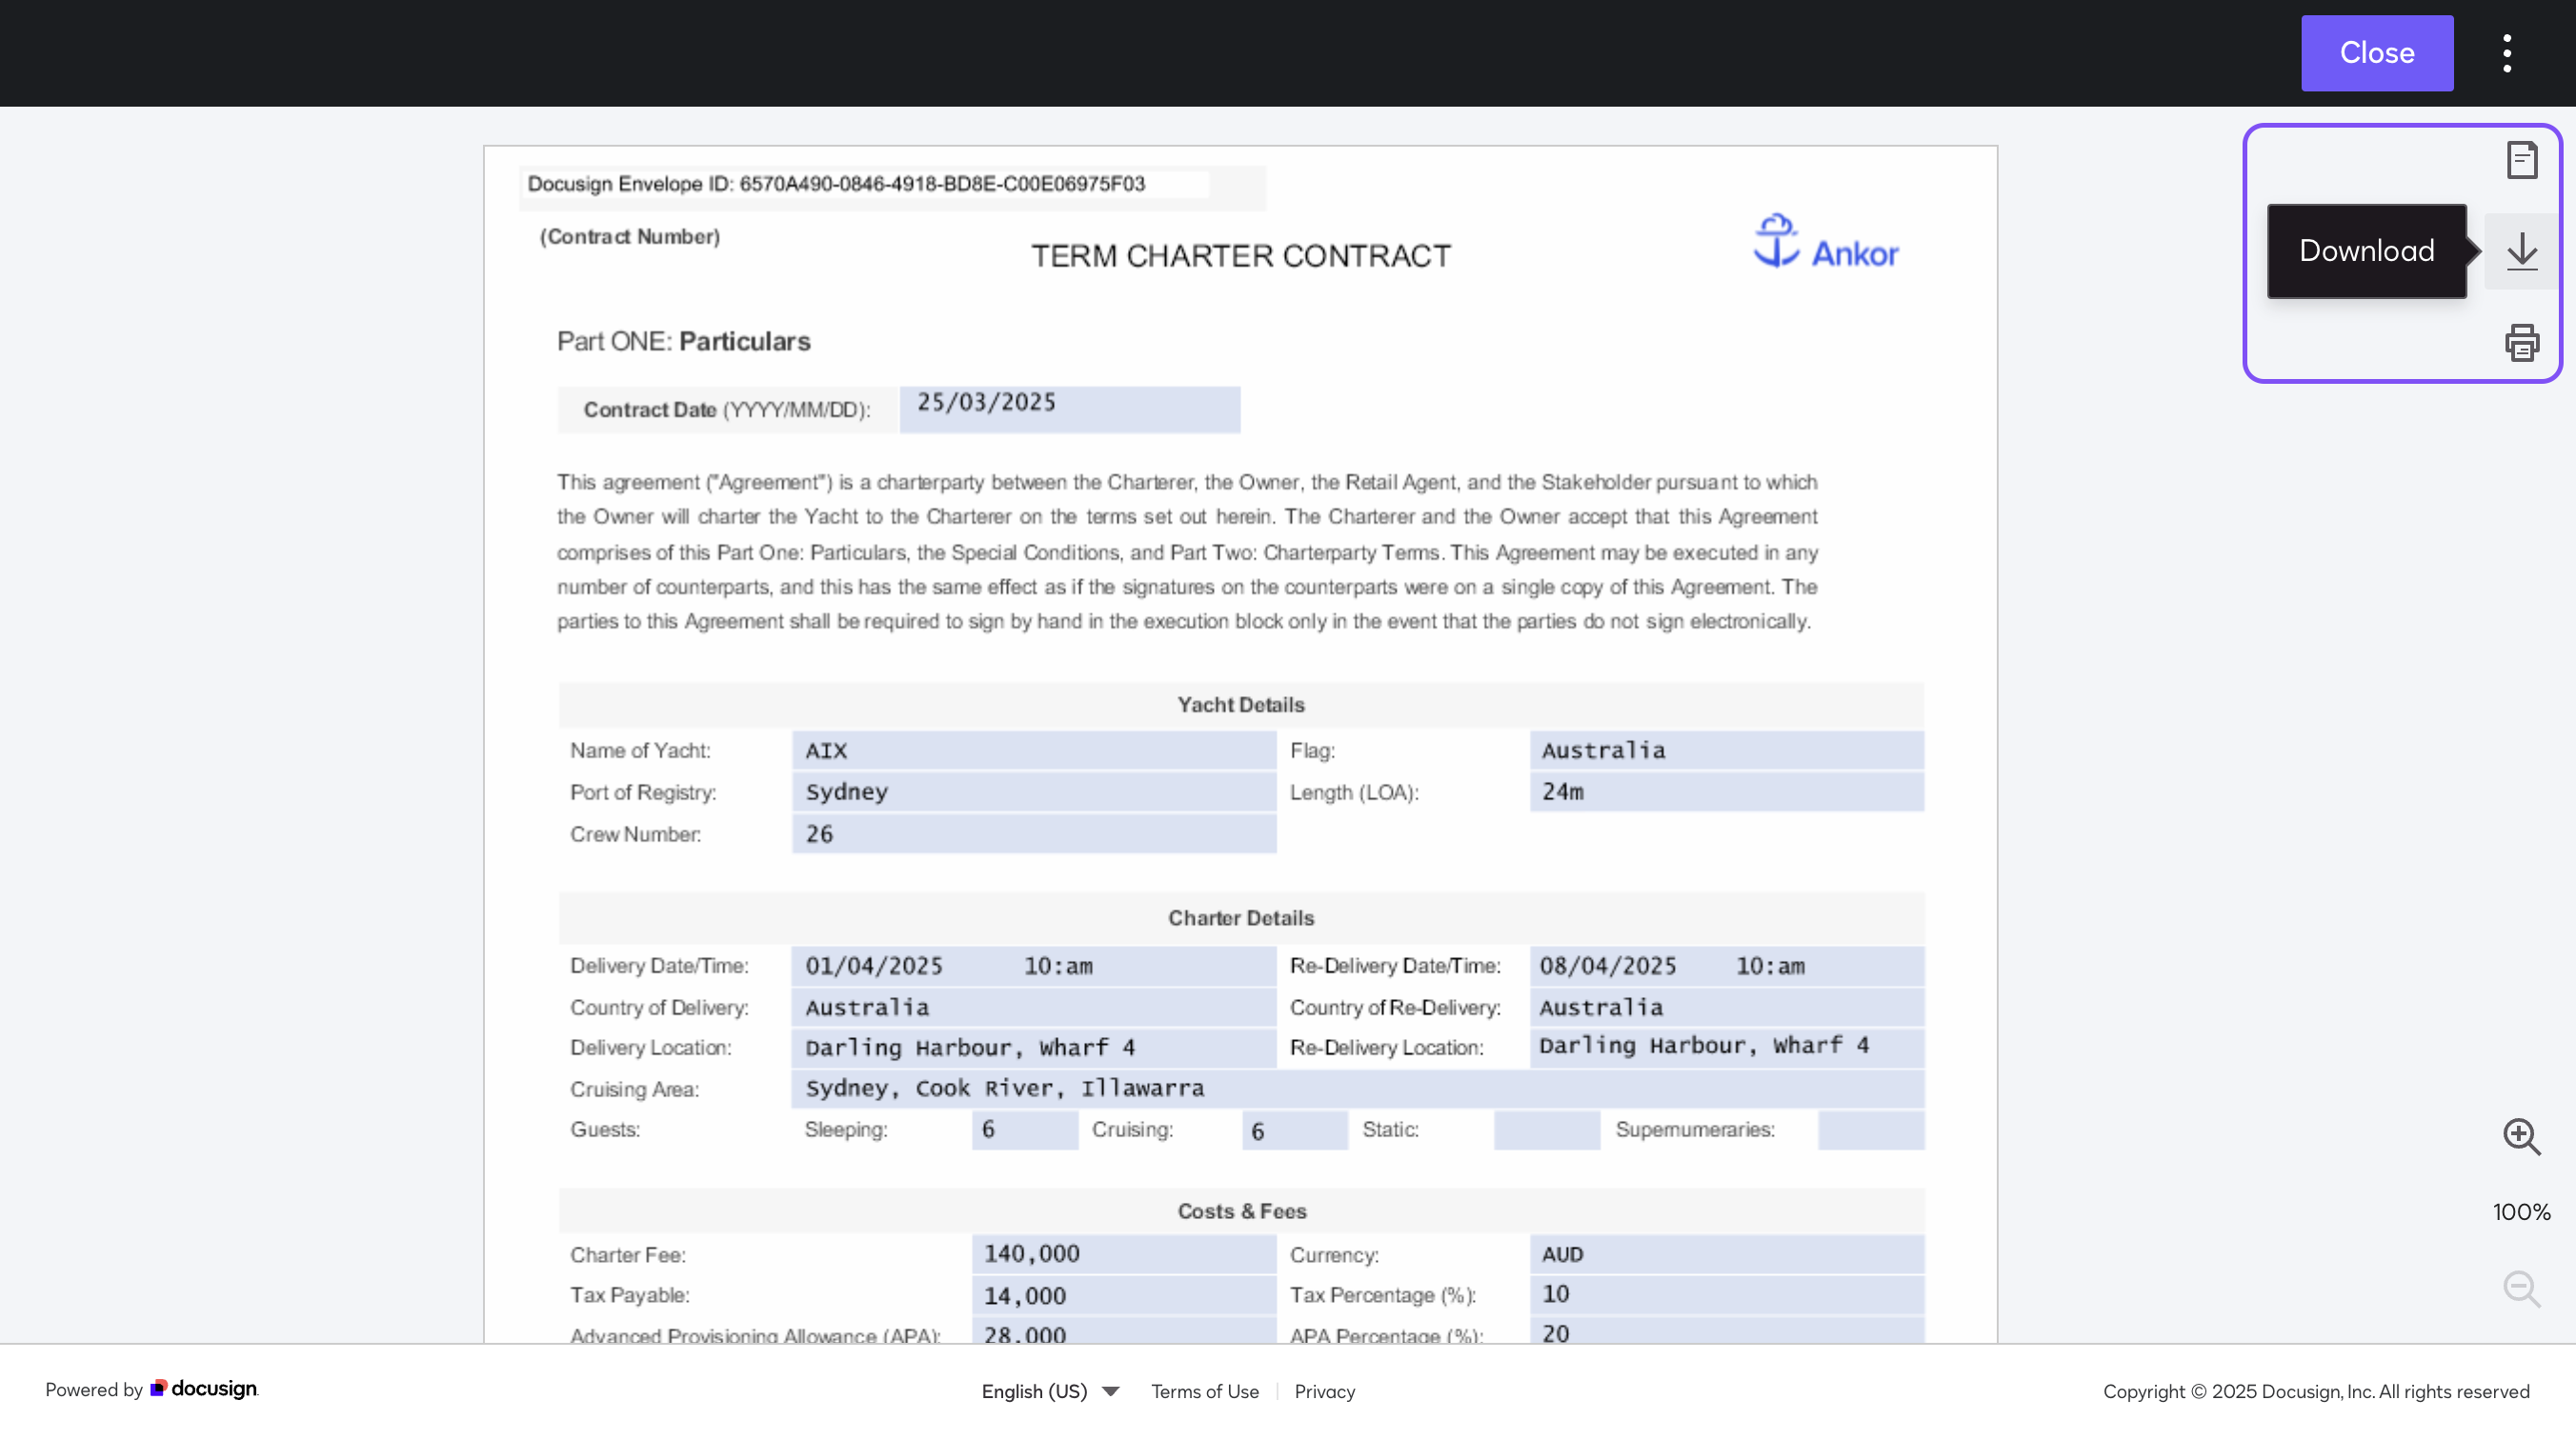Click the Charter Fee field 140,000
Viewport: 2576px width, 1440px height.
point(1123,1254)
